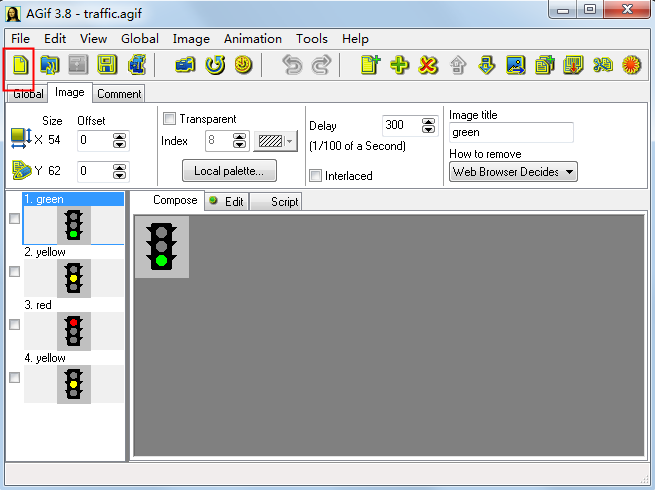
Task: Click the new blank frame icon
Action: (370, 65)
